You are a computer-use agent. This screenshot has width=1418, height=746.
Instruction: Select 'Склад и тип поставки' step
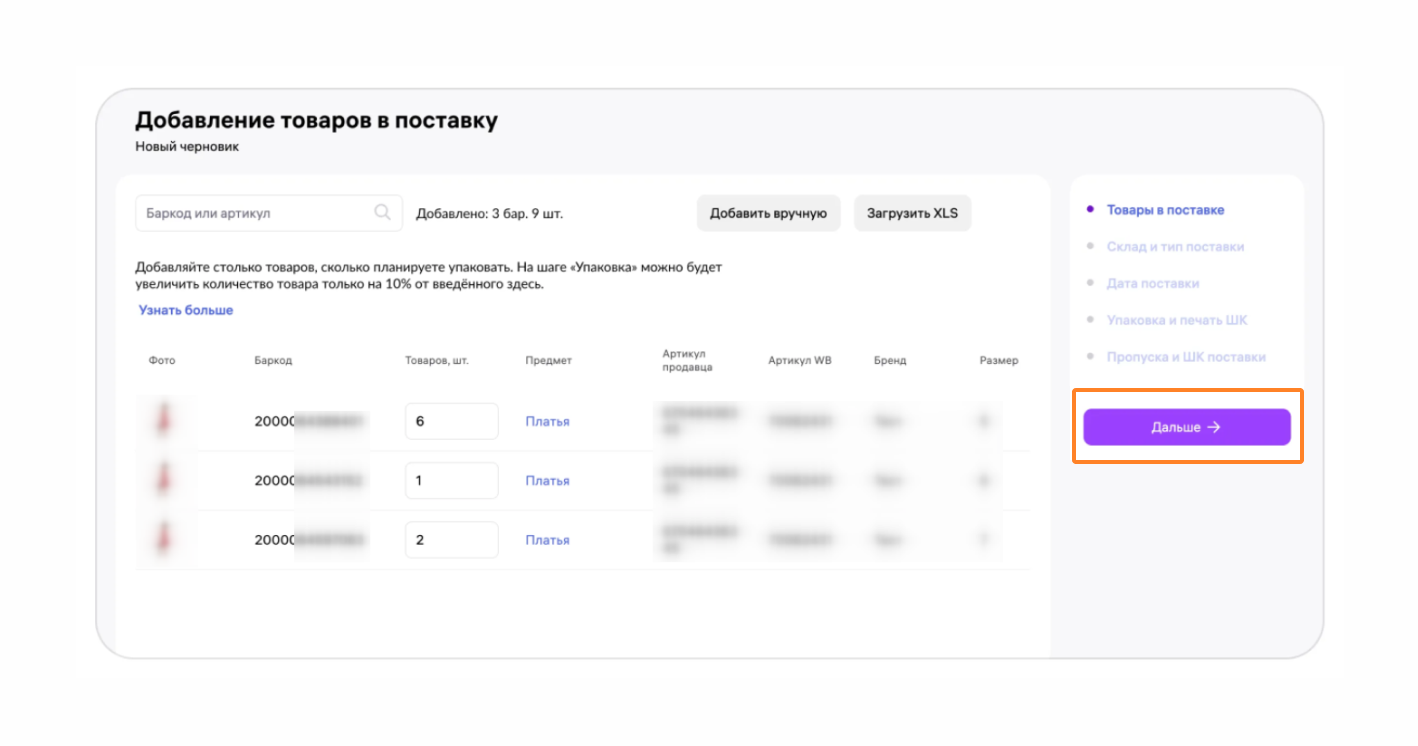1175,247
